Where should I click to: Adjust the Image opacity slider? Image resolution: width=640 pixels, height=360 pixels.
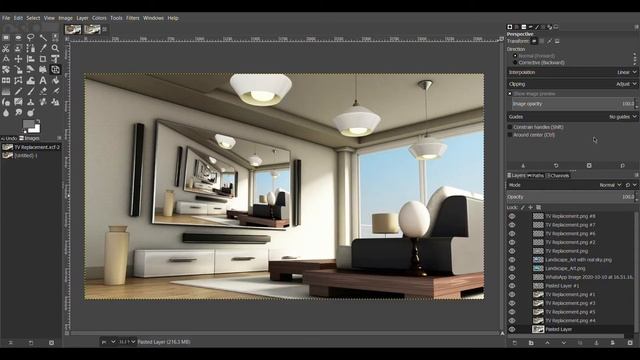pos(573,104)
